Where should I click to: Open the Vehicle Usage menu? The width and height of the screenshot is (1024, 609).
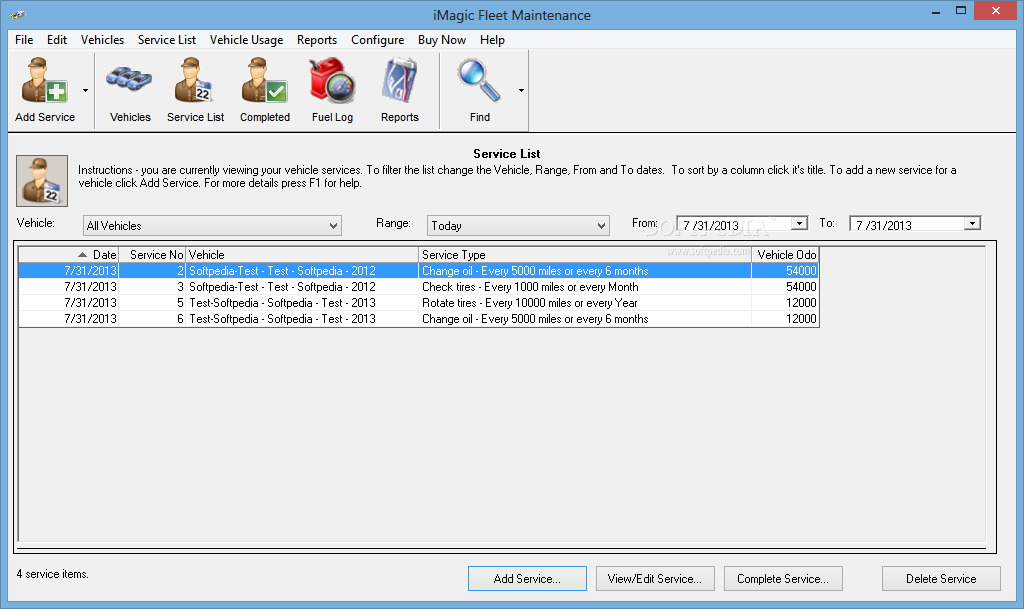point(246,40)
